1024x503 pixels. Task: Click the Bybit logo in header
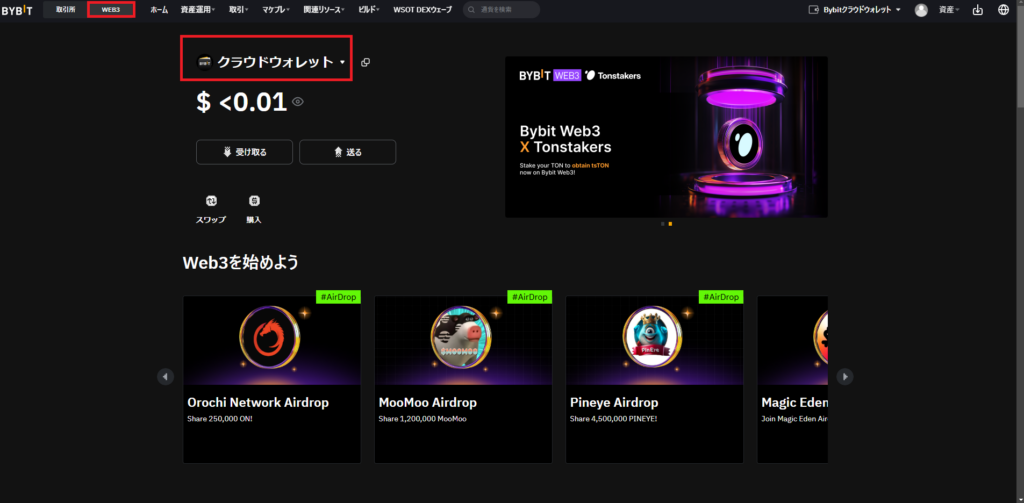(x=16, y=10)
